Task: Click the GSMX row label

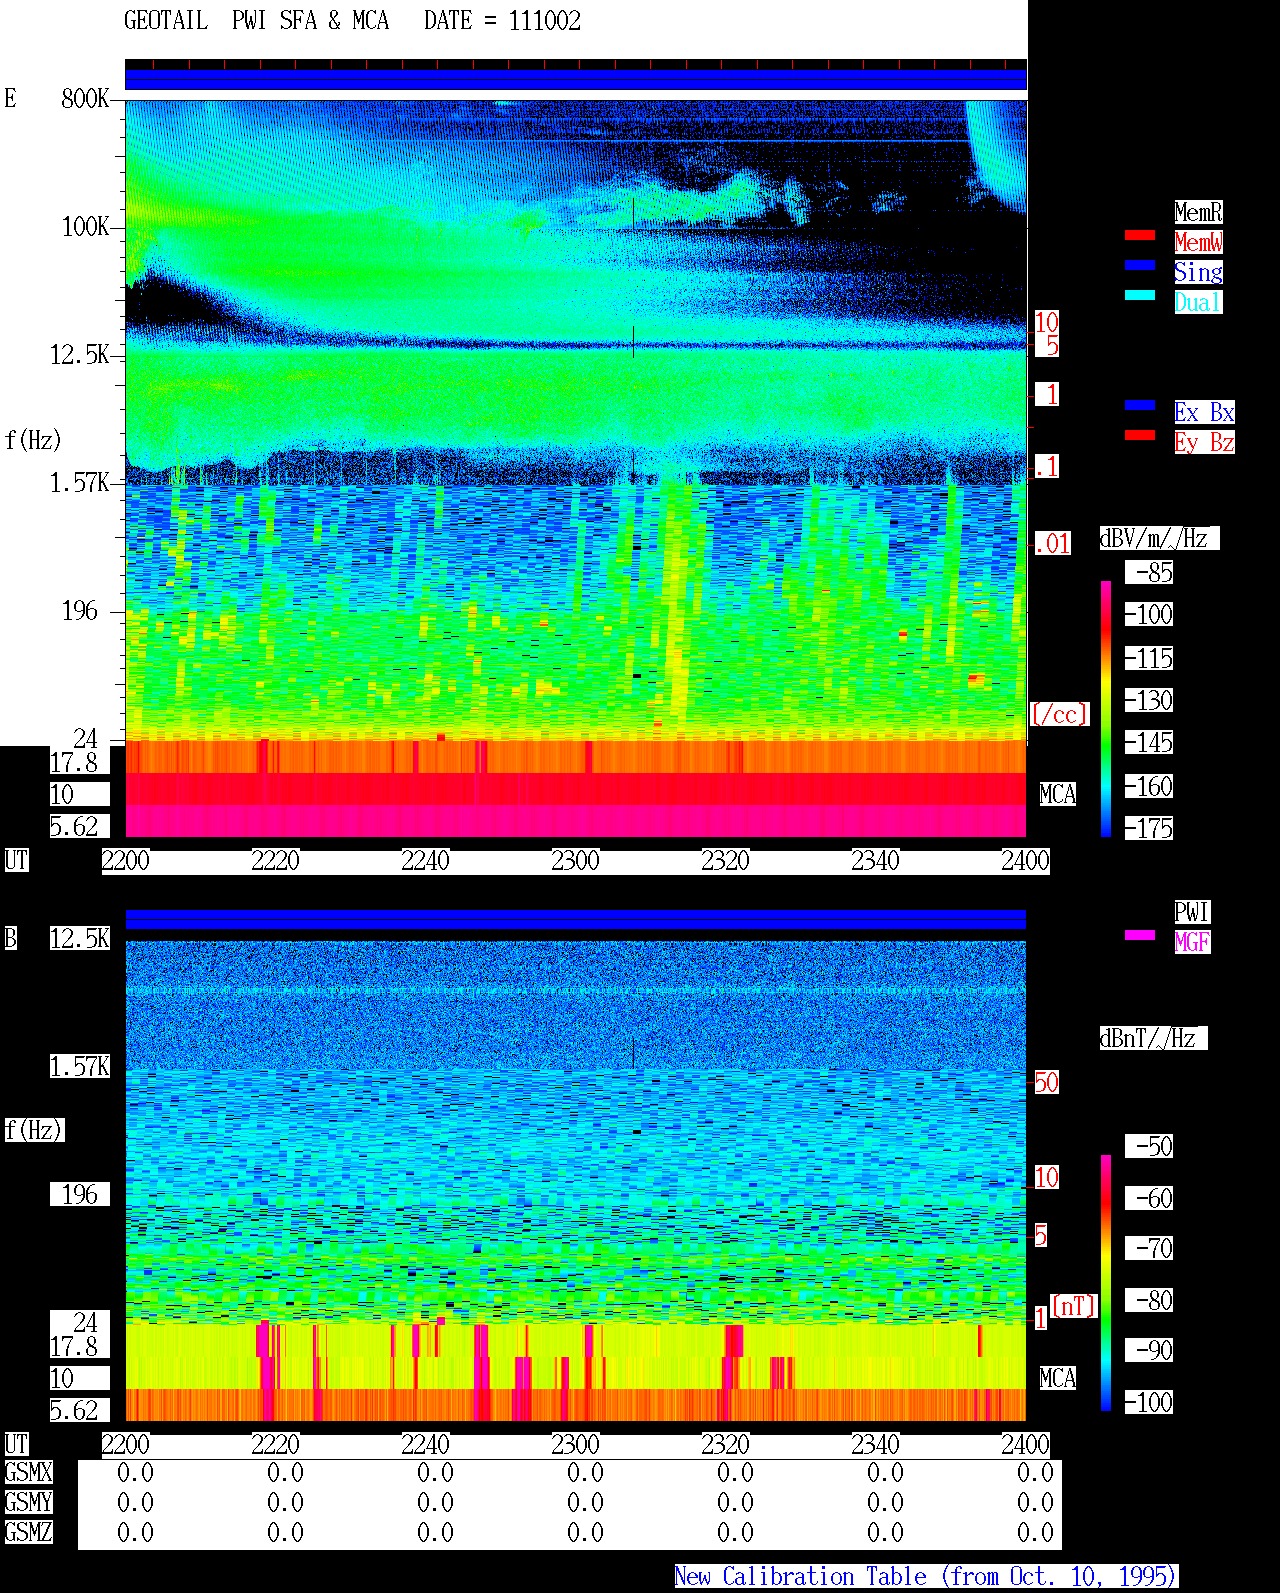Action: click(x=28, y=1473)
